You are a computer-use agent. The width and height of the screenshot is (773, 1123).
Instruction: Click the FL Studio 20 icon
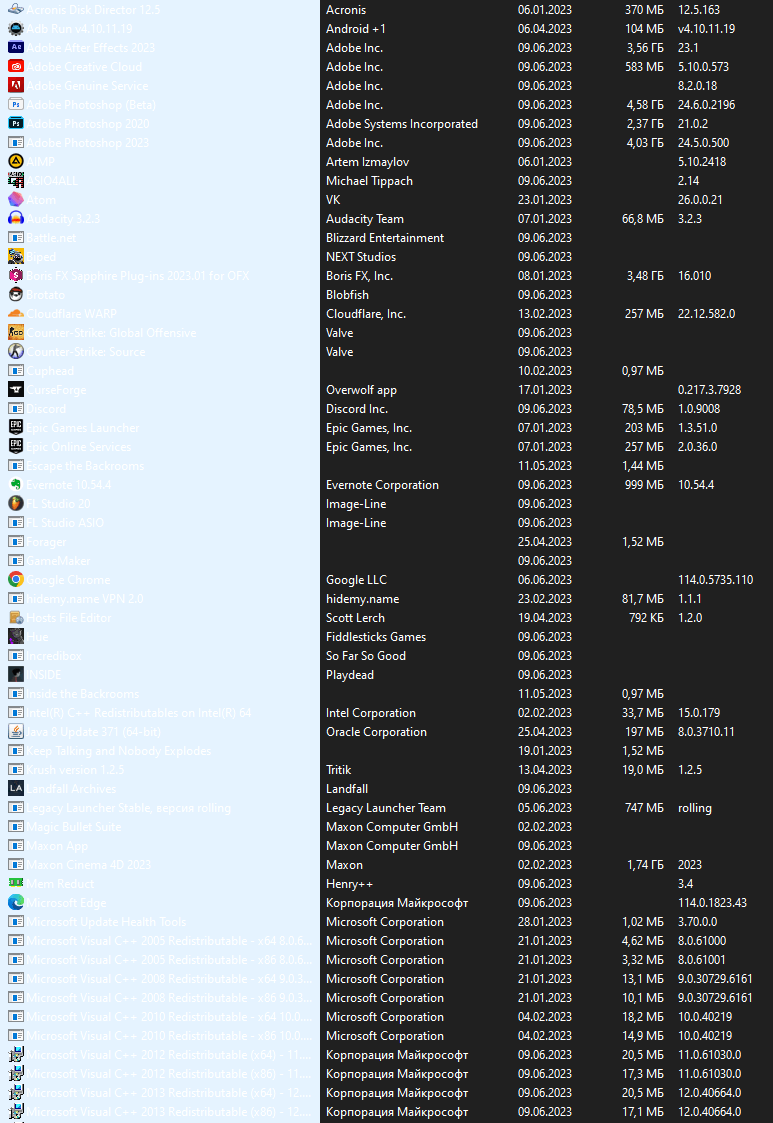[15, 503]
